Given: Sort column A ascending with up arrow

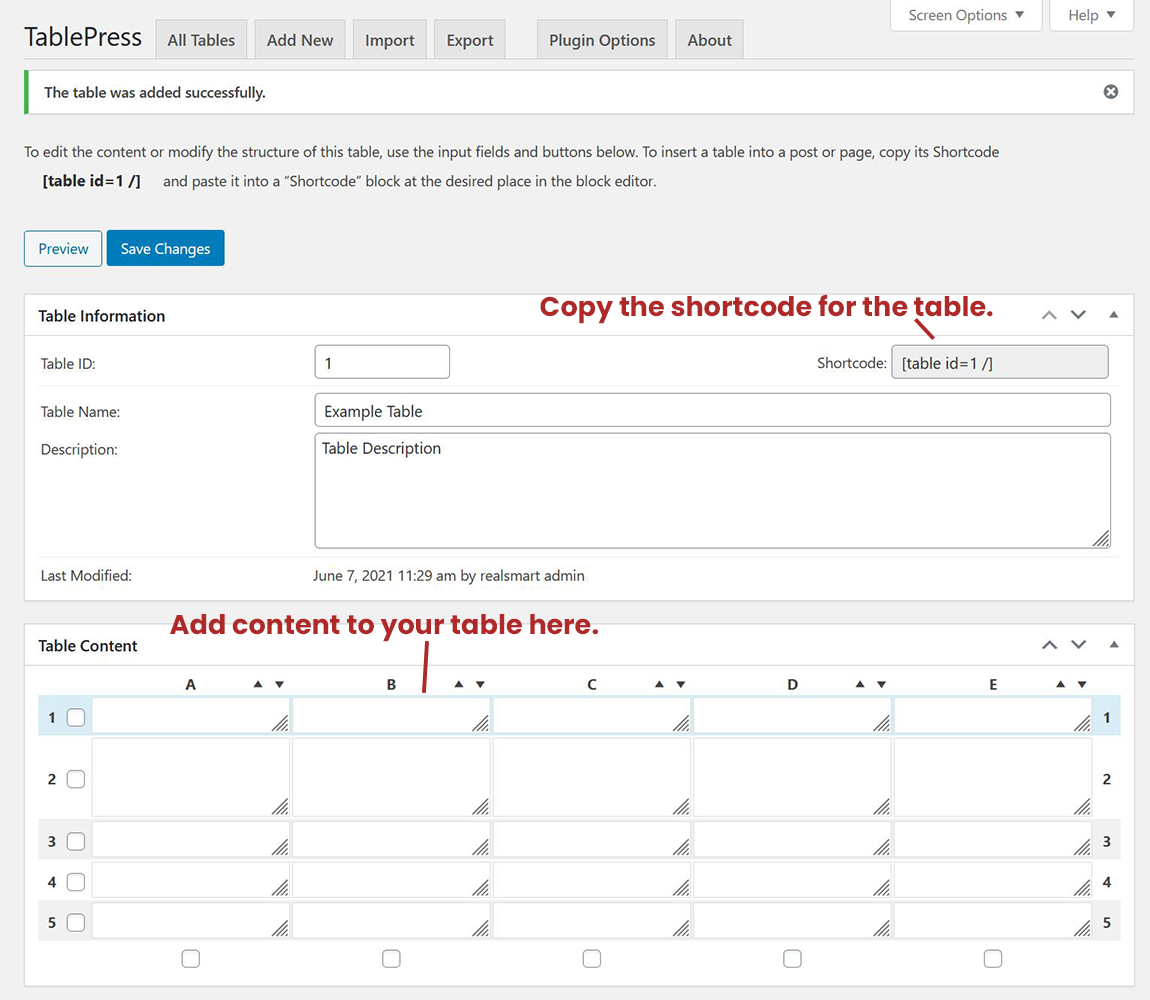Looking at the screenshot, I should (258, 685).
